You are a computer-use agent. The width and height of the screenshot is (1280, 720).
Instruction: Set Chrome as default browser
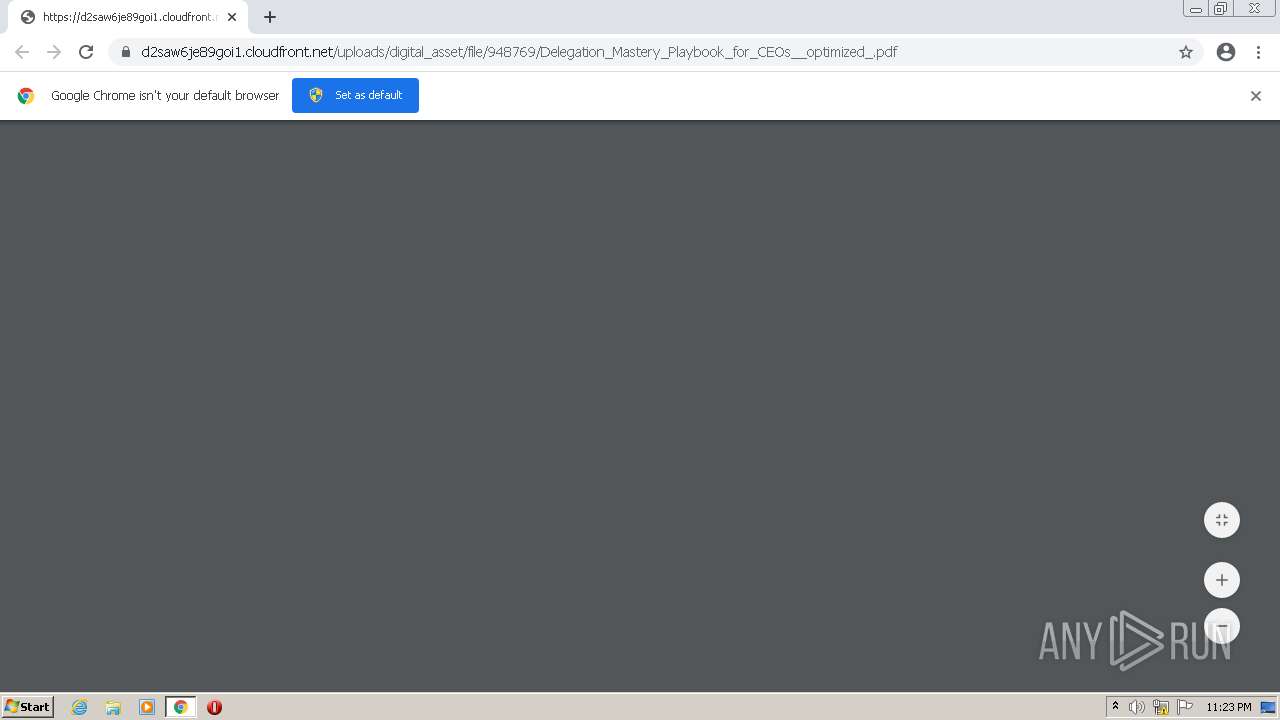[x=355, y=95]
